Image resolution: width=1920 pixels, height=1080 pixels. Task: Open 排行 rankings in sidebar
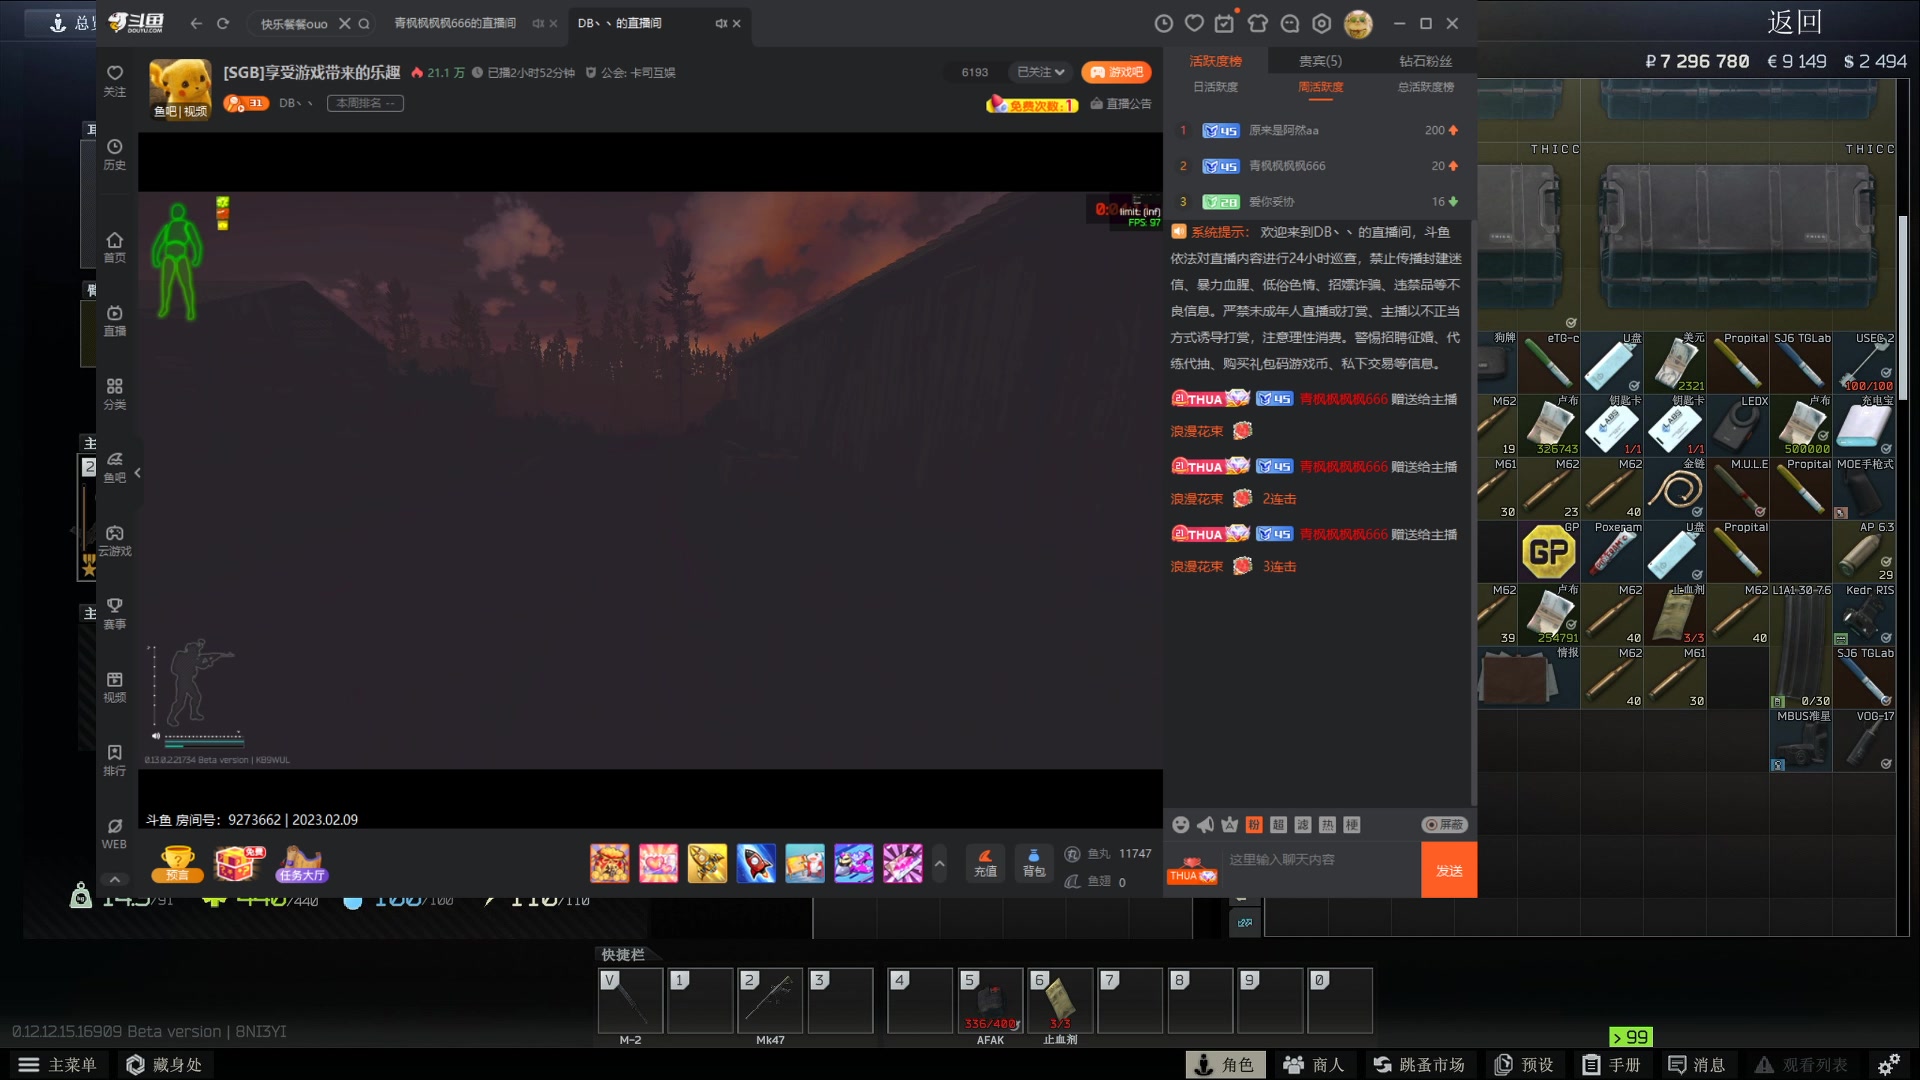(115, 760)
